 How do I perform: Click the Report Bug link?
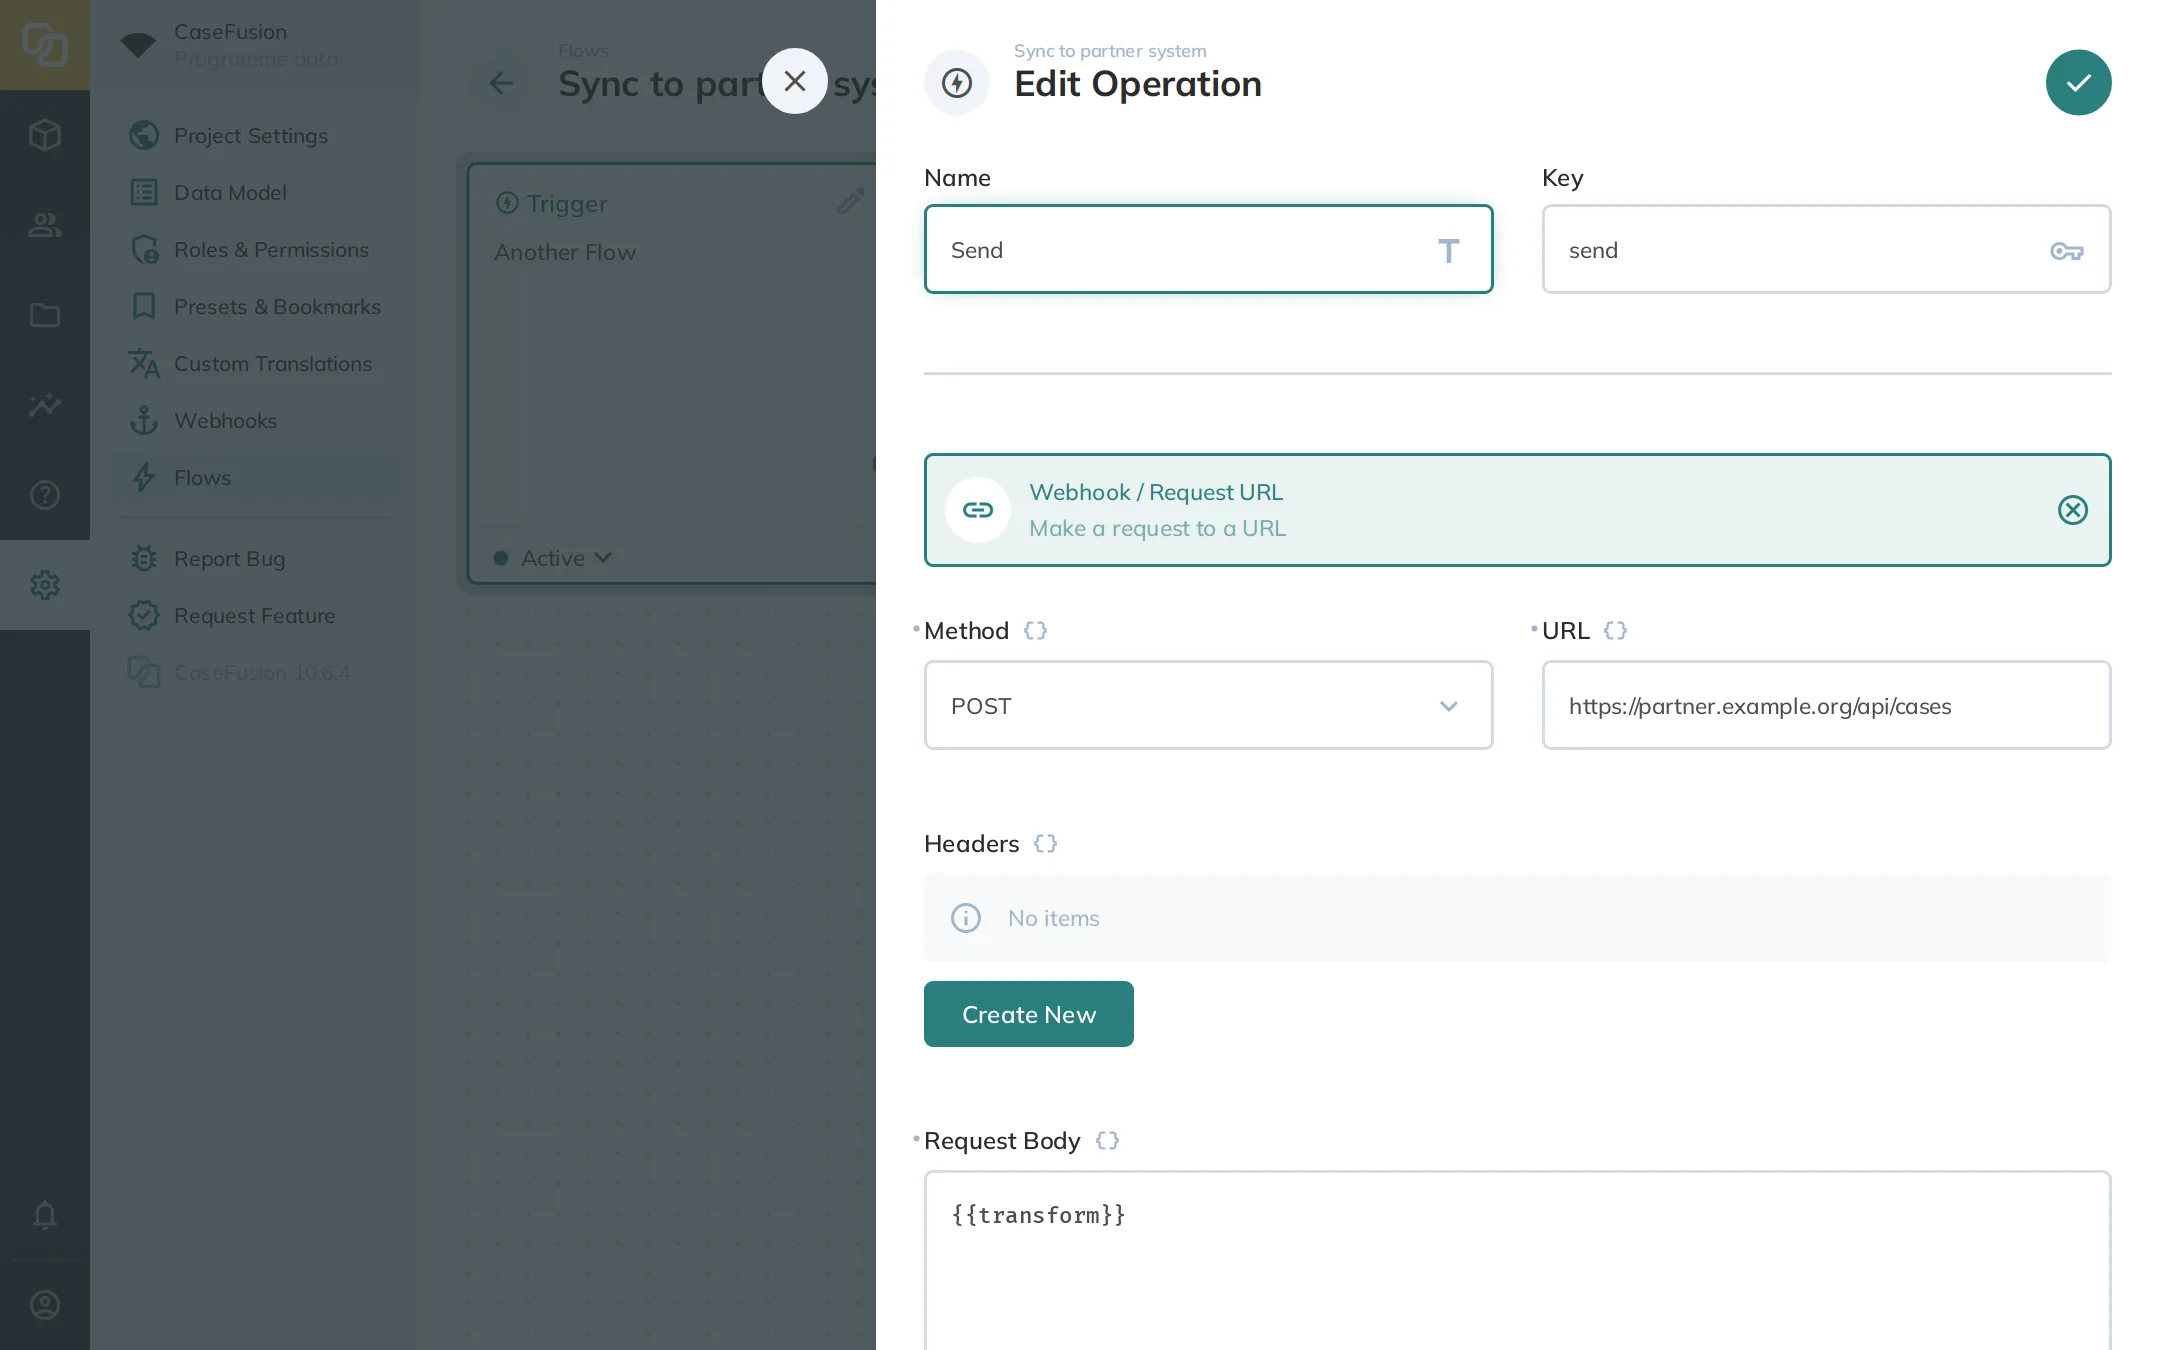pyautogui.click(x=255, y=558)
